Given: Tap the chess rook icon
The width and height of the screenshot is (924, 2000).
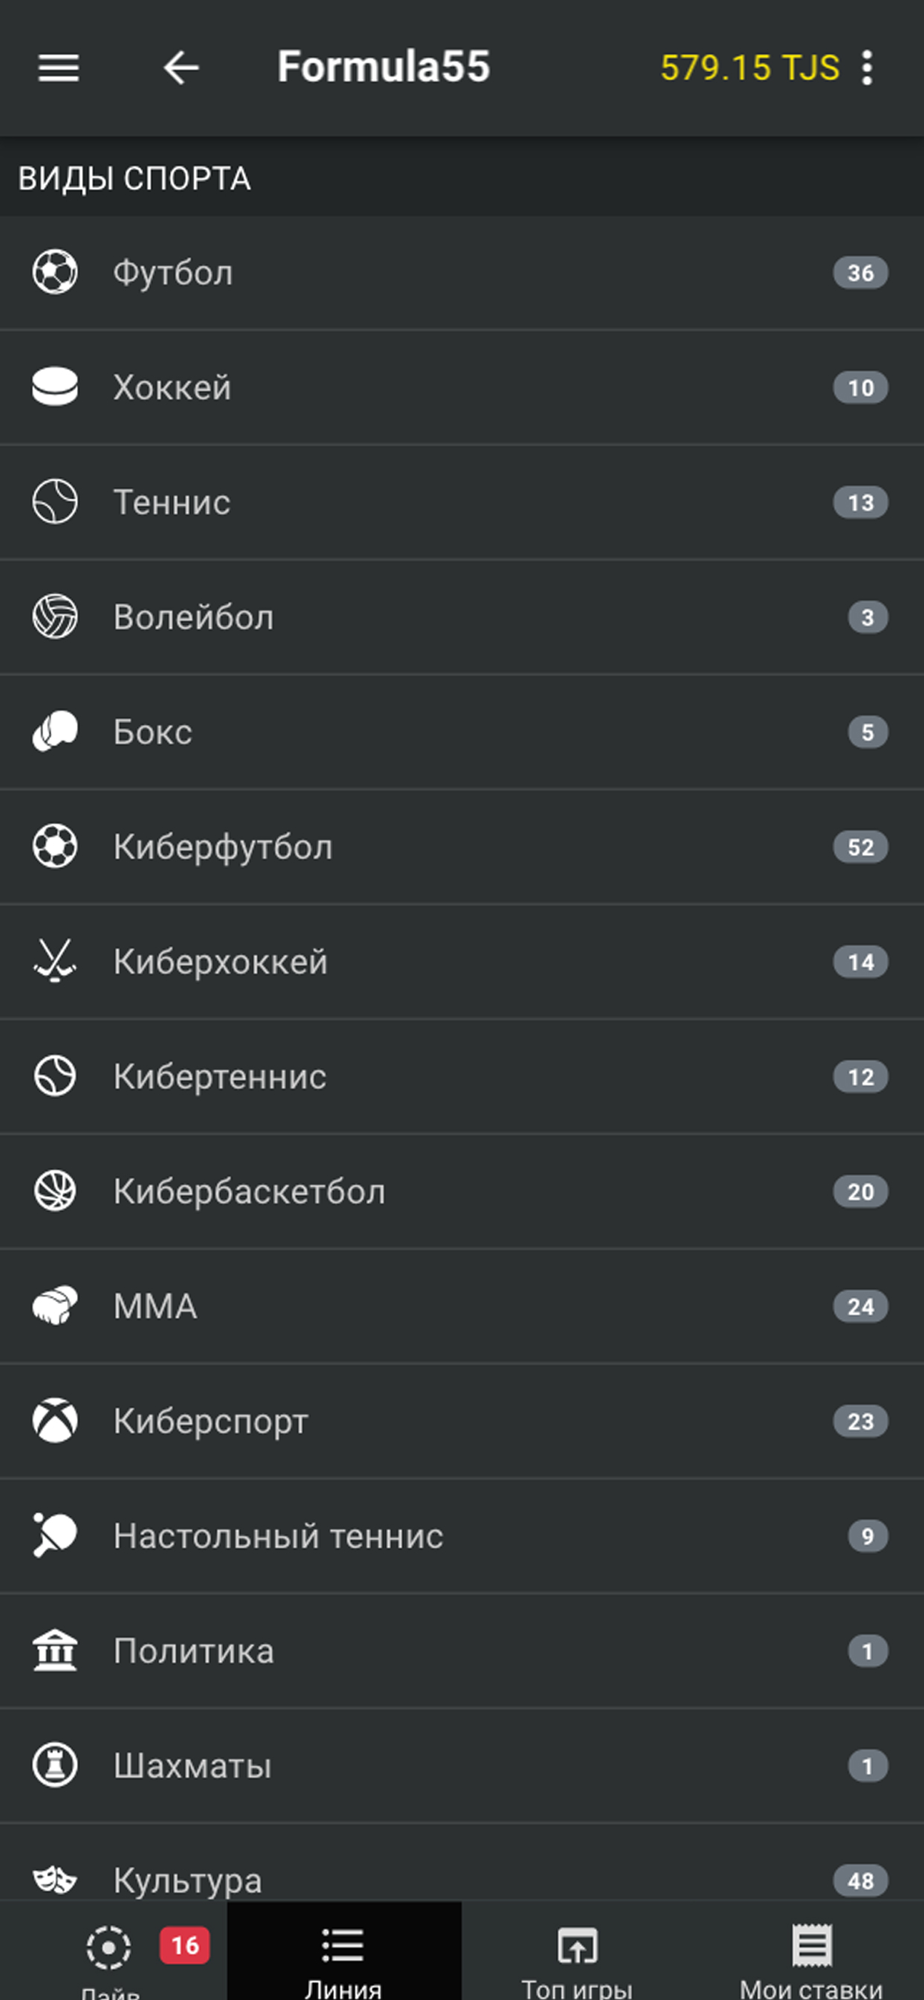Looking at the screenshot, I should click(55, 1766).
